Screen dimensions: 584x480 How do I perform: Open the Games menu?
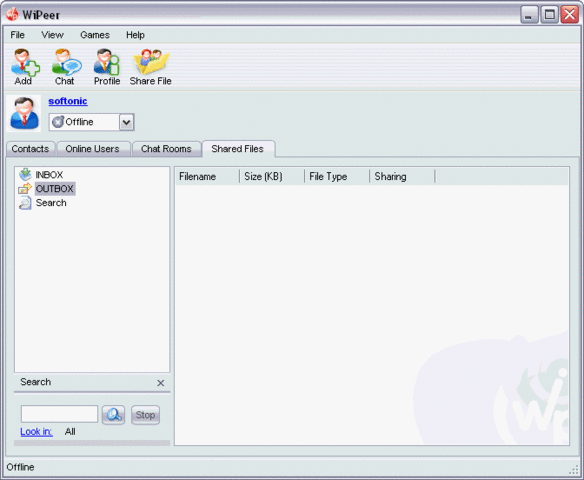95,35
